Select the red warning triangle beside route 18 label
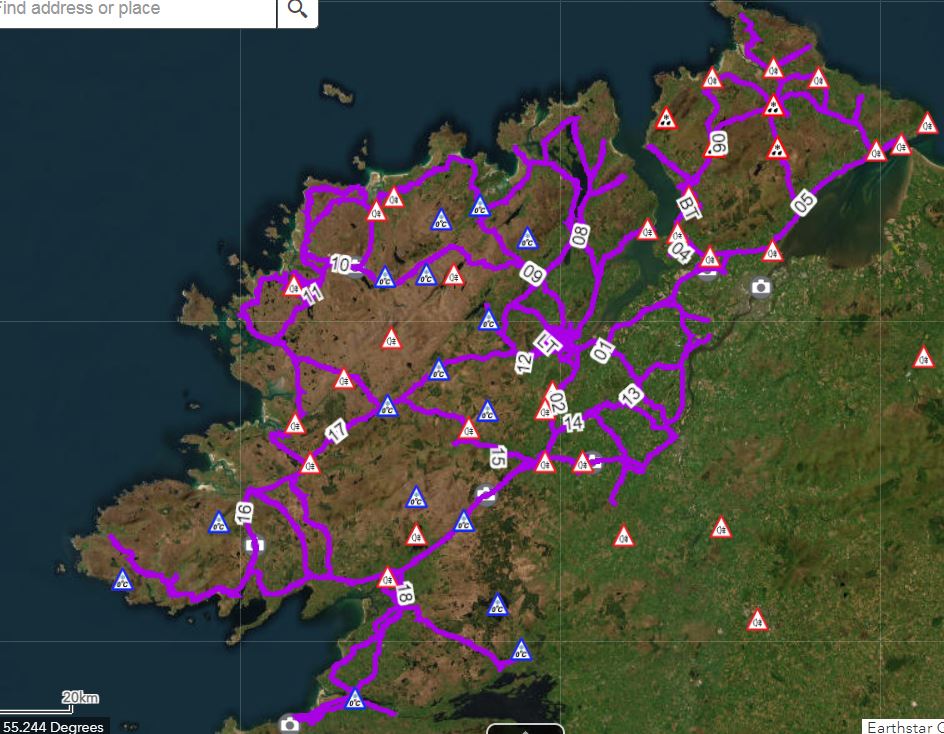This screenshot has width=944, height=734. tap(387, 578)
